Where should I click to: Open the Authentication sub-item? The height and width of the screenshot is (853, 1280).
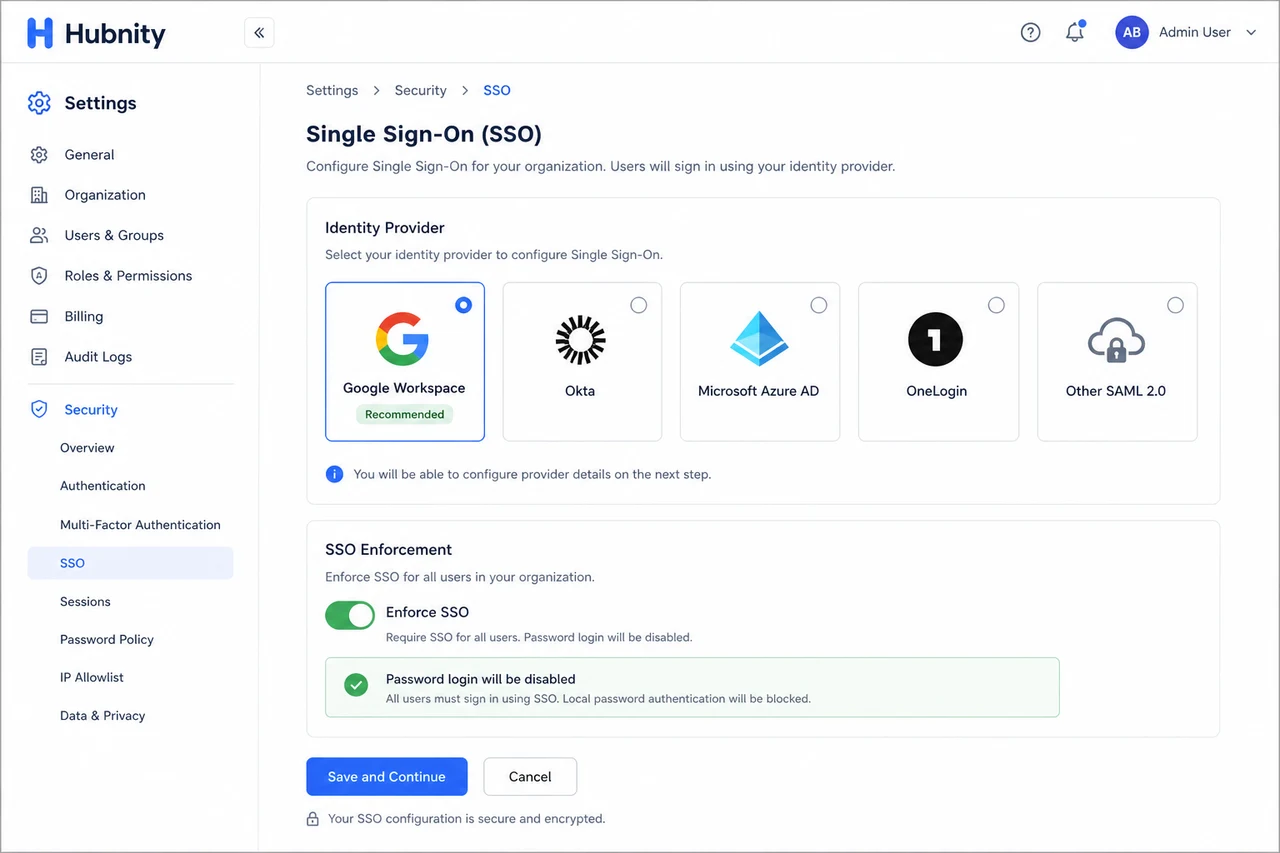click(x=103, y=486)
